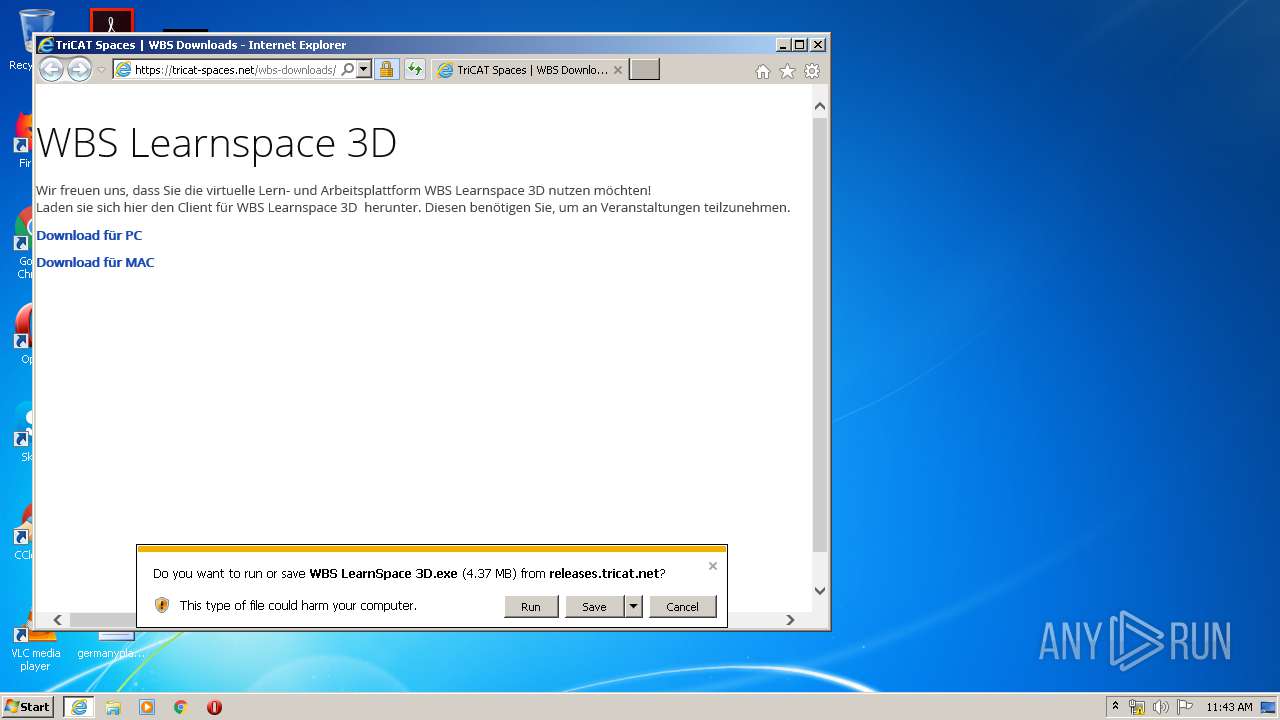
Task: Click the 11:43 AM clock
Action: click(1229, 707)
